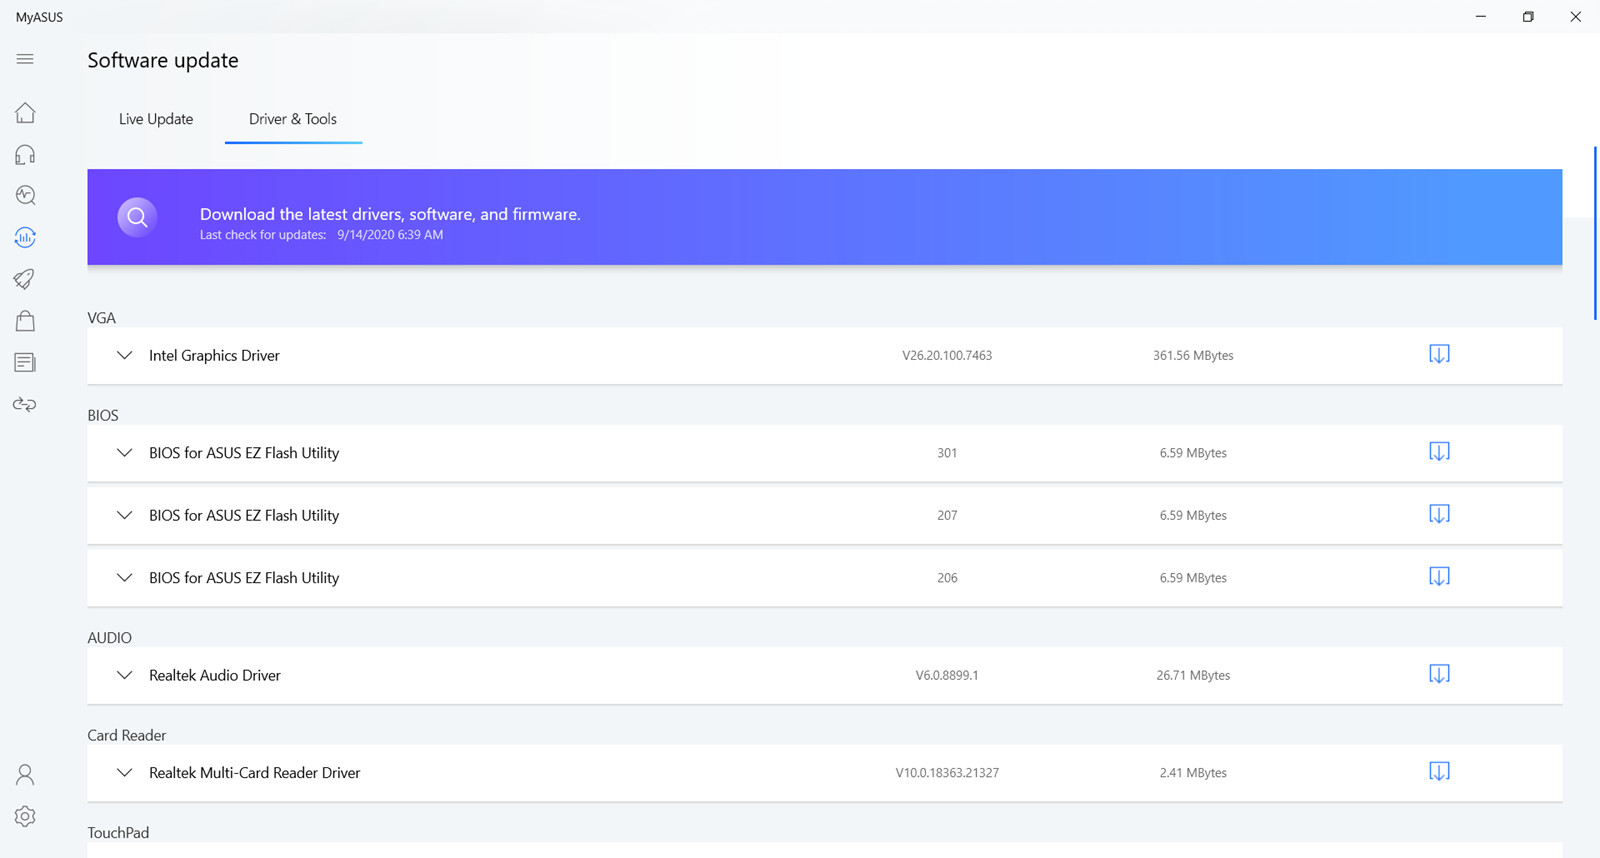Click the 2.41 MBytes size
The image size is (1600, 858).
pyautogui.click(x=1193, y=773)
